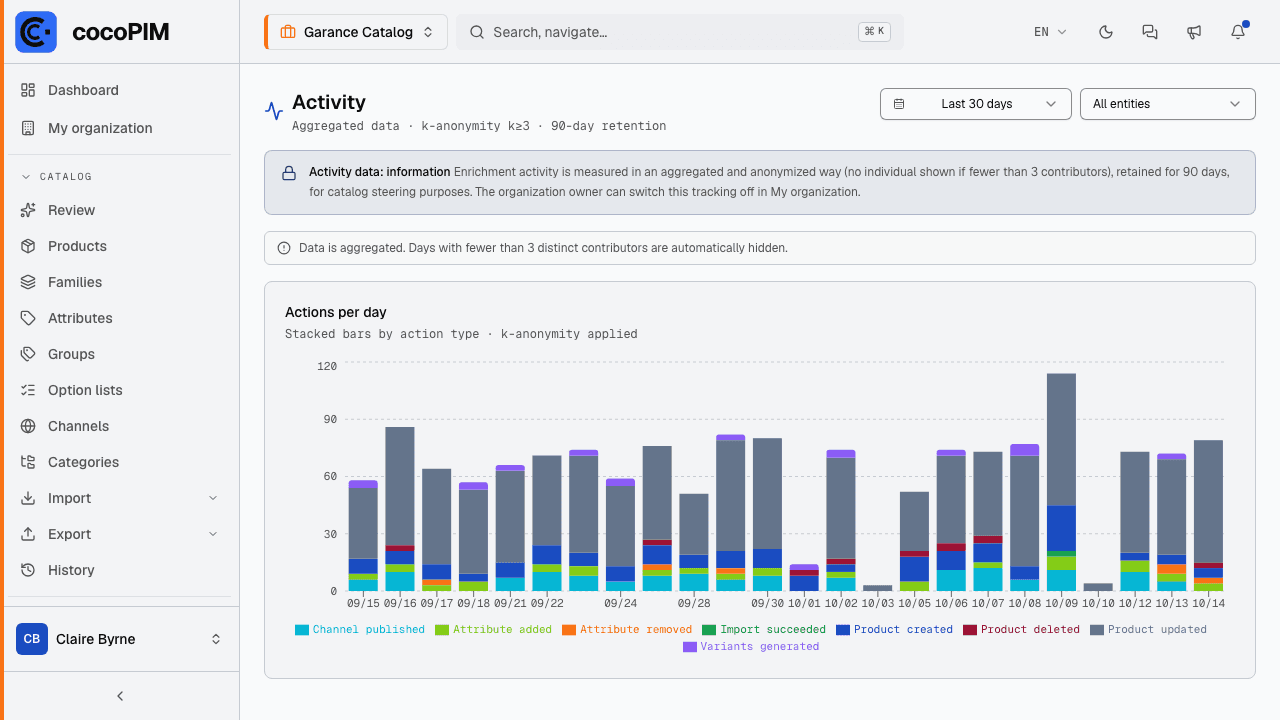Click the Attributes tag icon
The width and height of the screenshot is (1280, 720).
pos(28,318)
